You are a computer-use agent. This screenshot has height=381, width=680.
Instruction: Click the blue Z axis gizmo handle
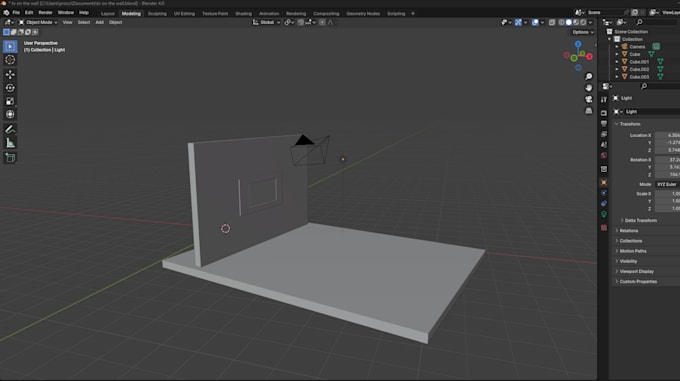[x=578, y=44]
